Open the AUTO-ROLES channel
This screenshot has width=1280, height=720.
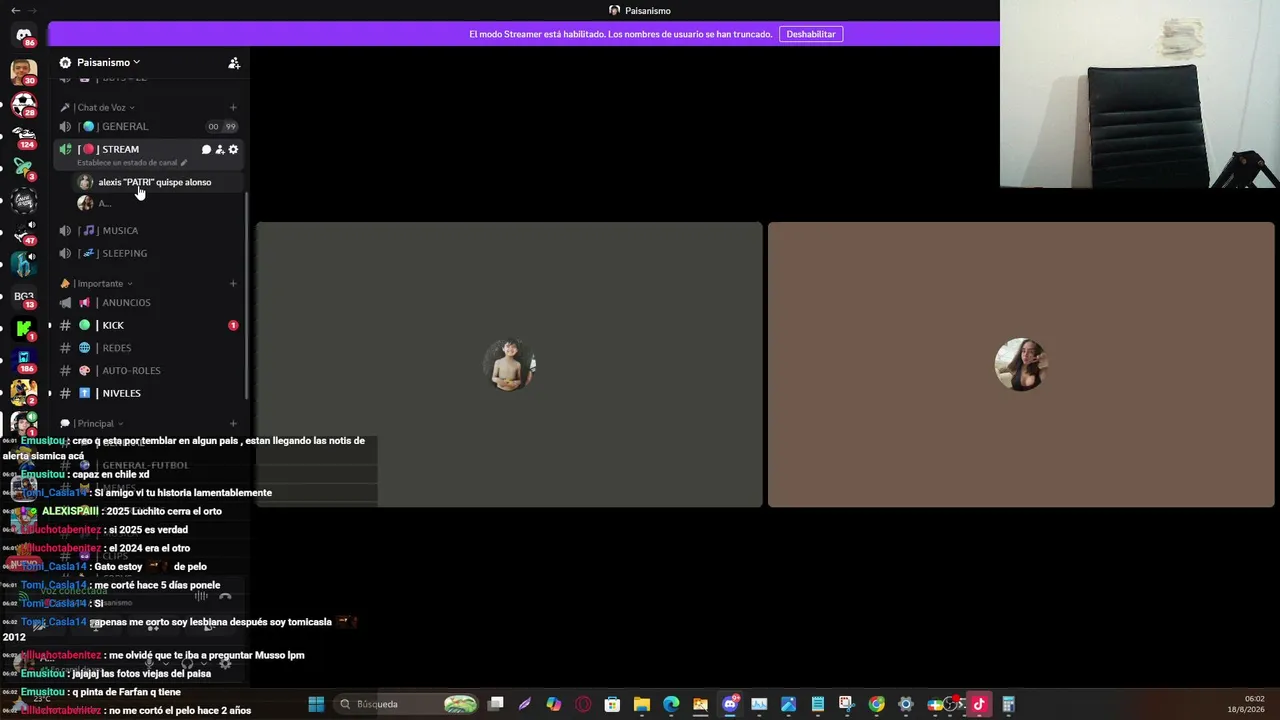tap(147, 371)
